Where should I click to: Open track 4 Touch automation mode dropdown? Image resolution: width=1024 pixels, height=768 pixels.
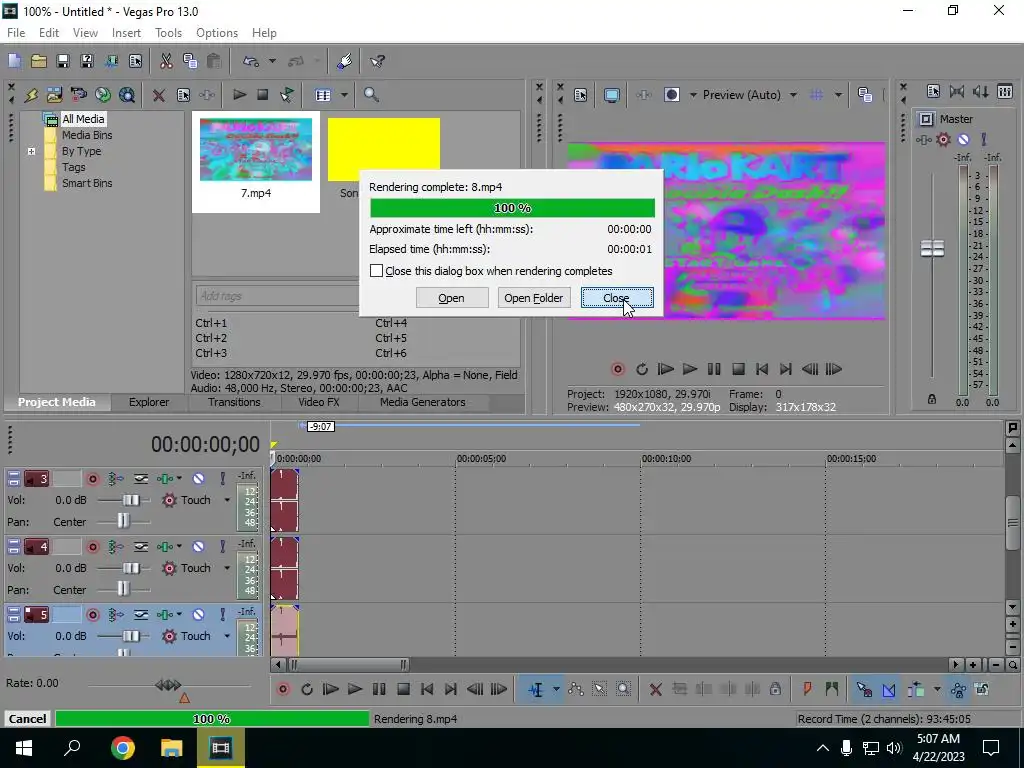click(227, 568)
